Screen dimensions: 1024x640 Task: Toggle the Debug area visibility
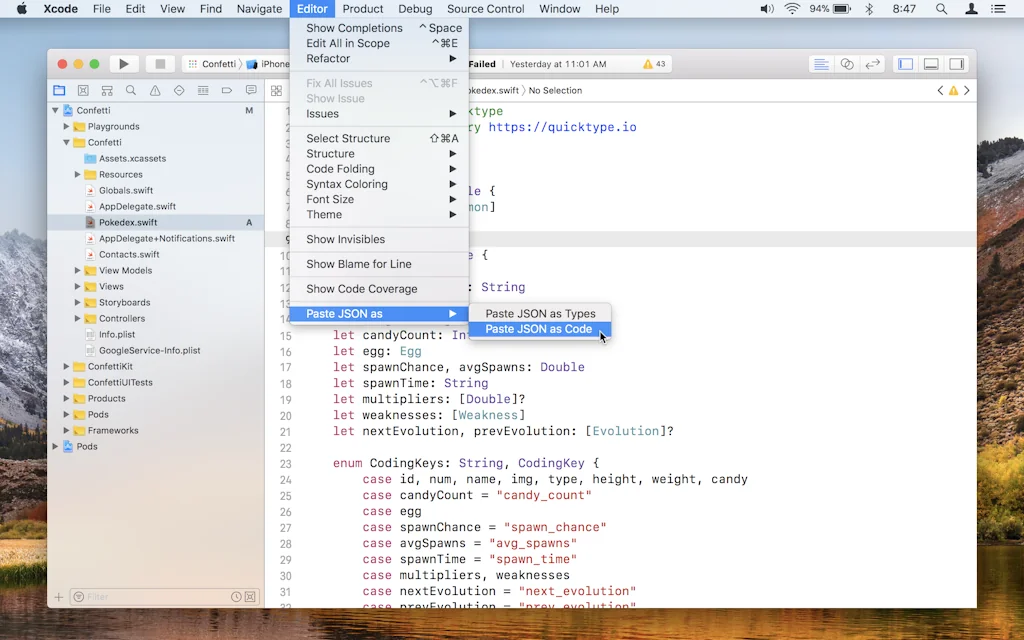point(930,63)
